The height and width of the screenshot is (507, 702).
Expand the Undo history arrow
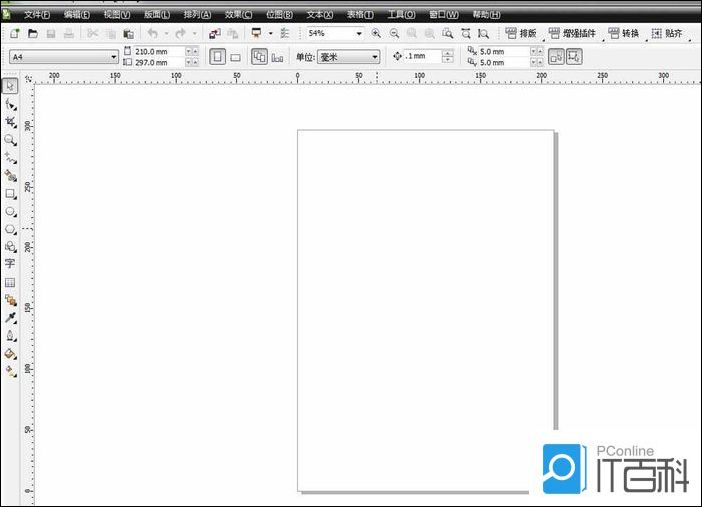[x=166, y=33]
